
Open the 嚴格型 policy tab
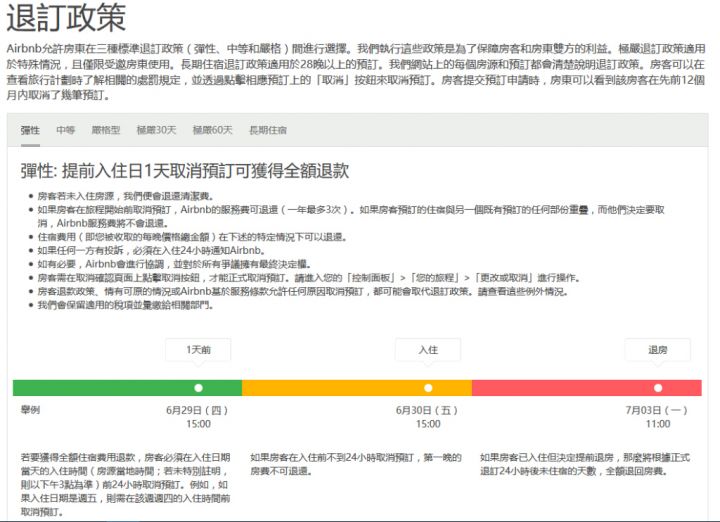(106, 130)
